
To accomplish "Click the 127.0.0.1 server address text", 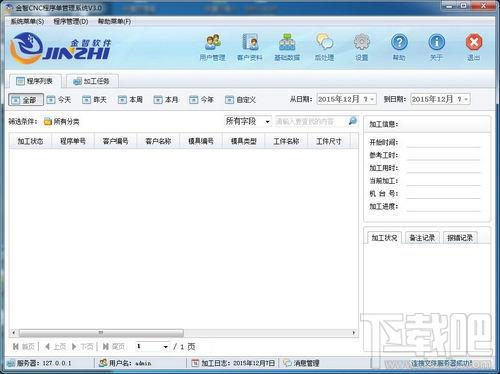I will pyautogui.click(x=57, y=363).
